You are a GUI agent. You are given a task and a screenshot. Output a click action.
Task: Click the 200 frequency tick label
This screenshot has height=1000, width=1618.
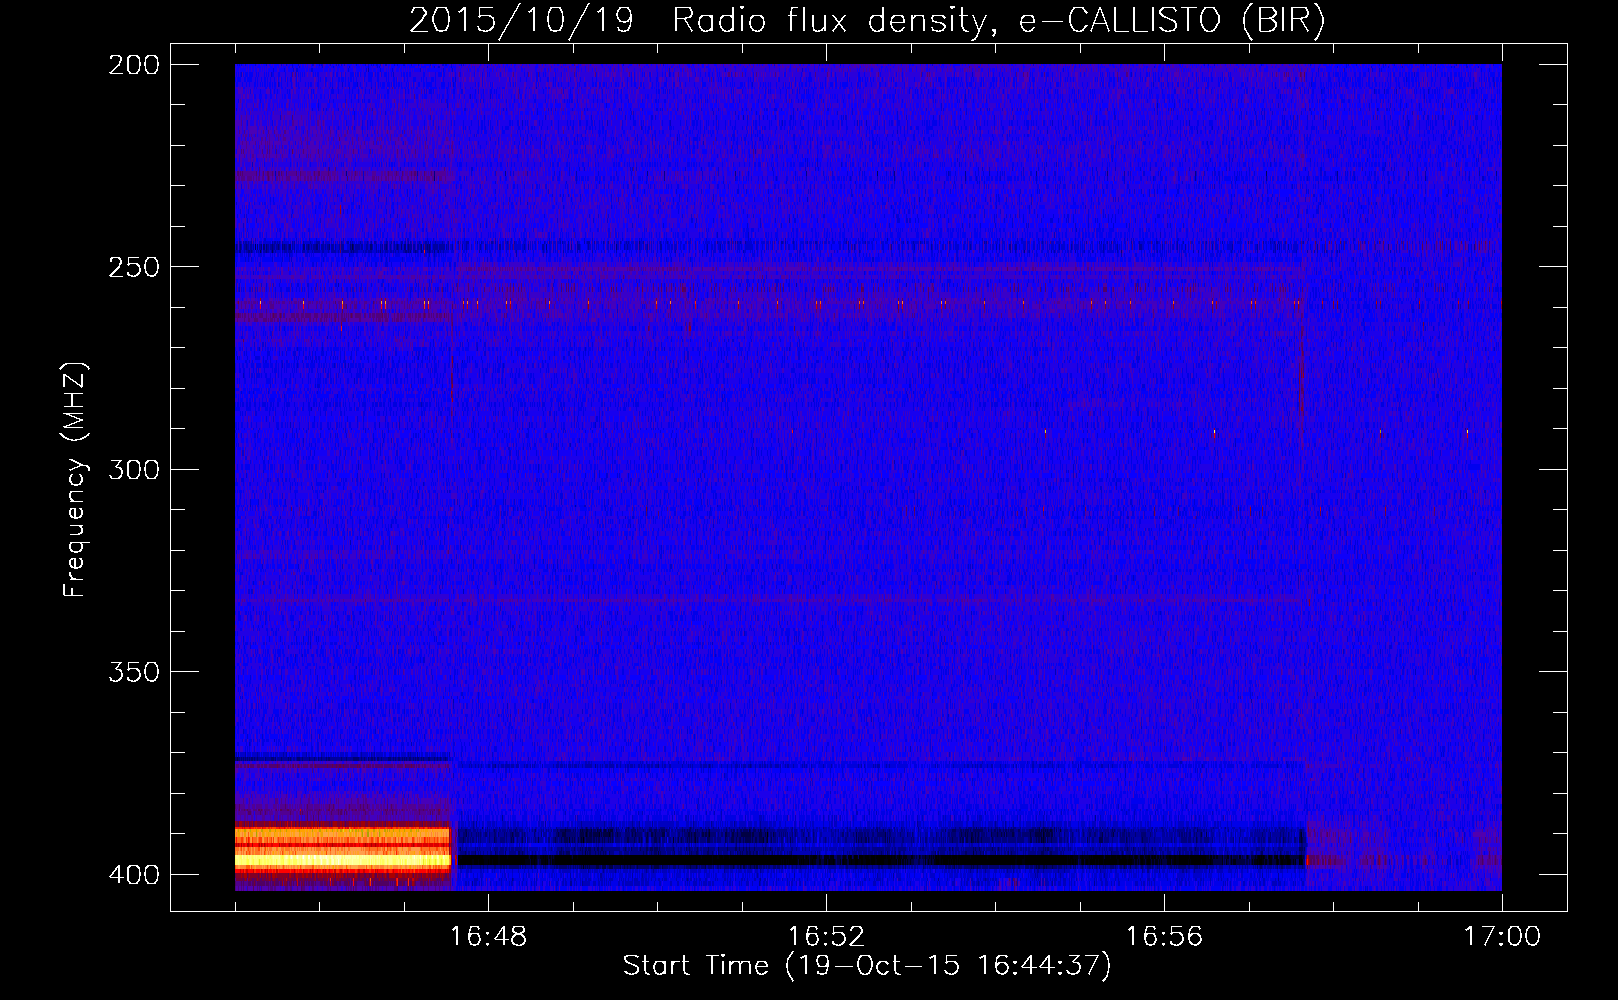click(134, 65)
